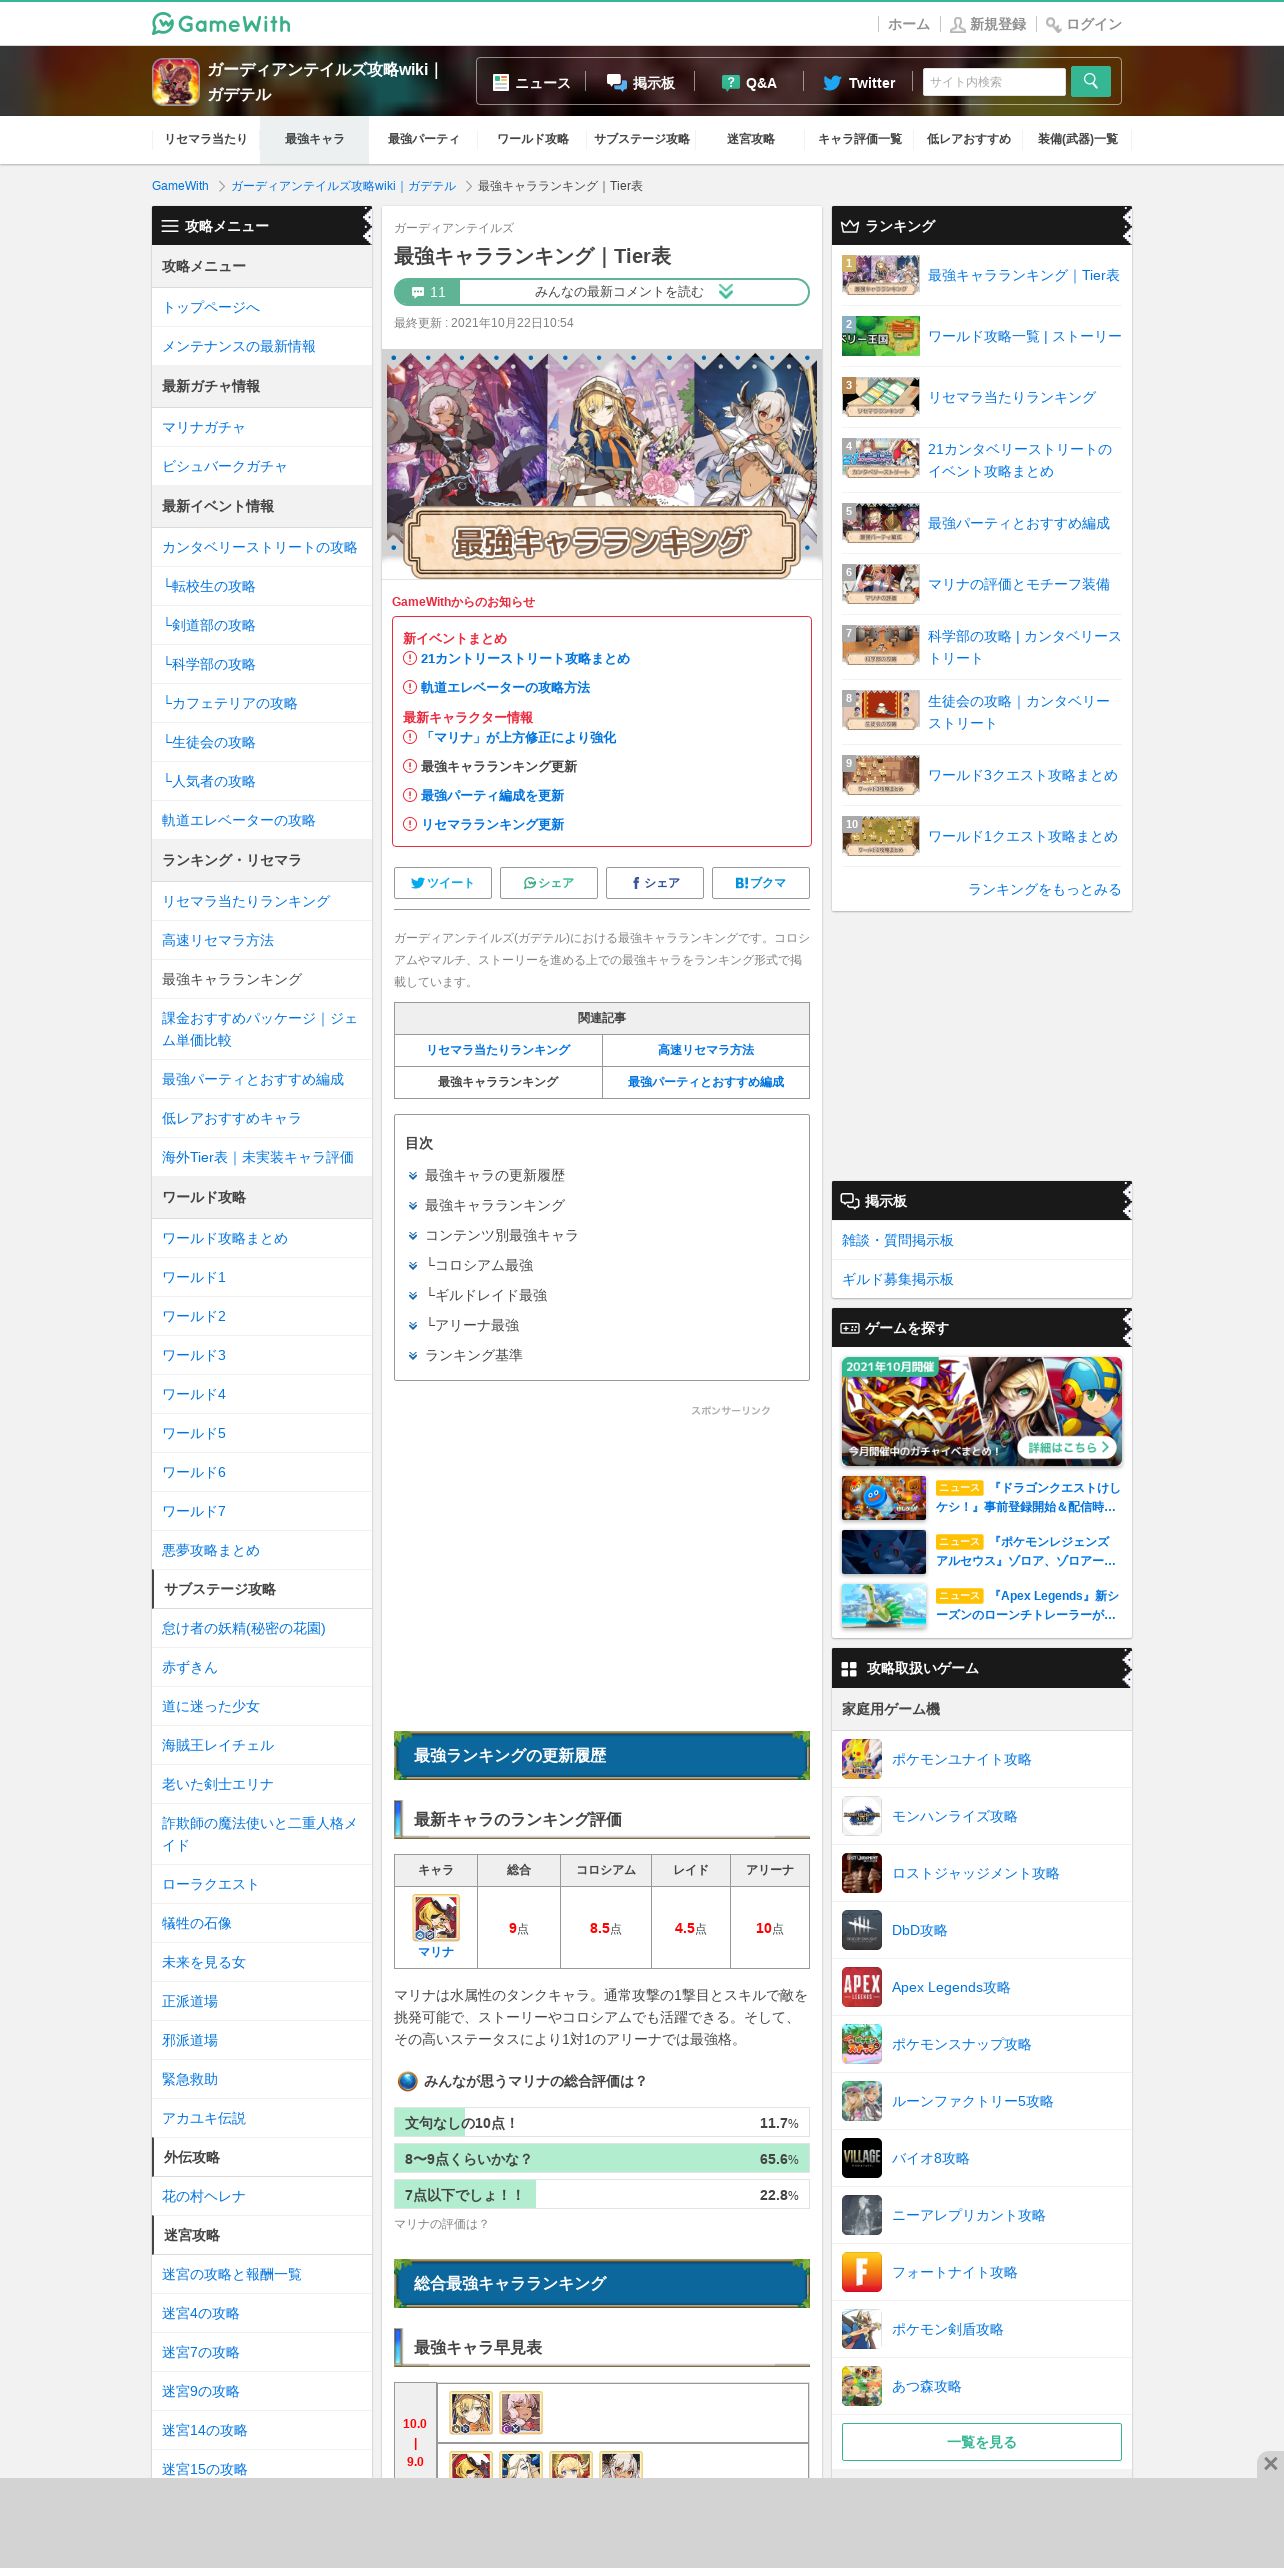
Task: Select the 最強キャラ nav tab
Action: pos(314,139)
